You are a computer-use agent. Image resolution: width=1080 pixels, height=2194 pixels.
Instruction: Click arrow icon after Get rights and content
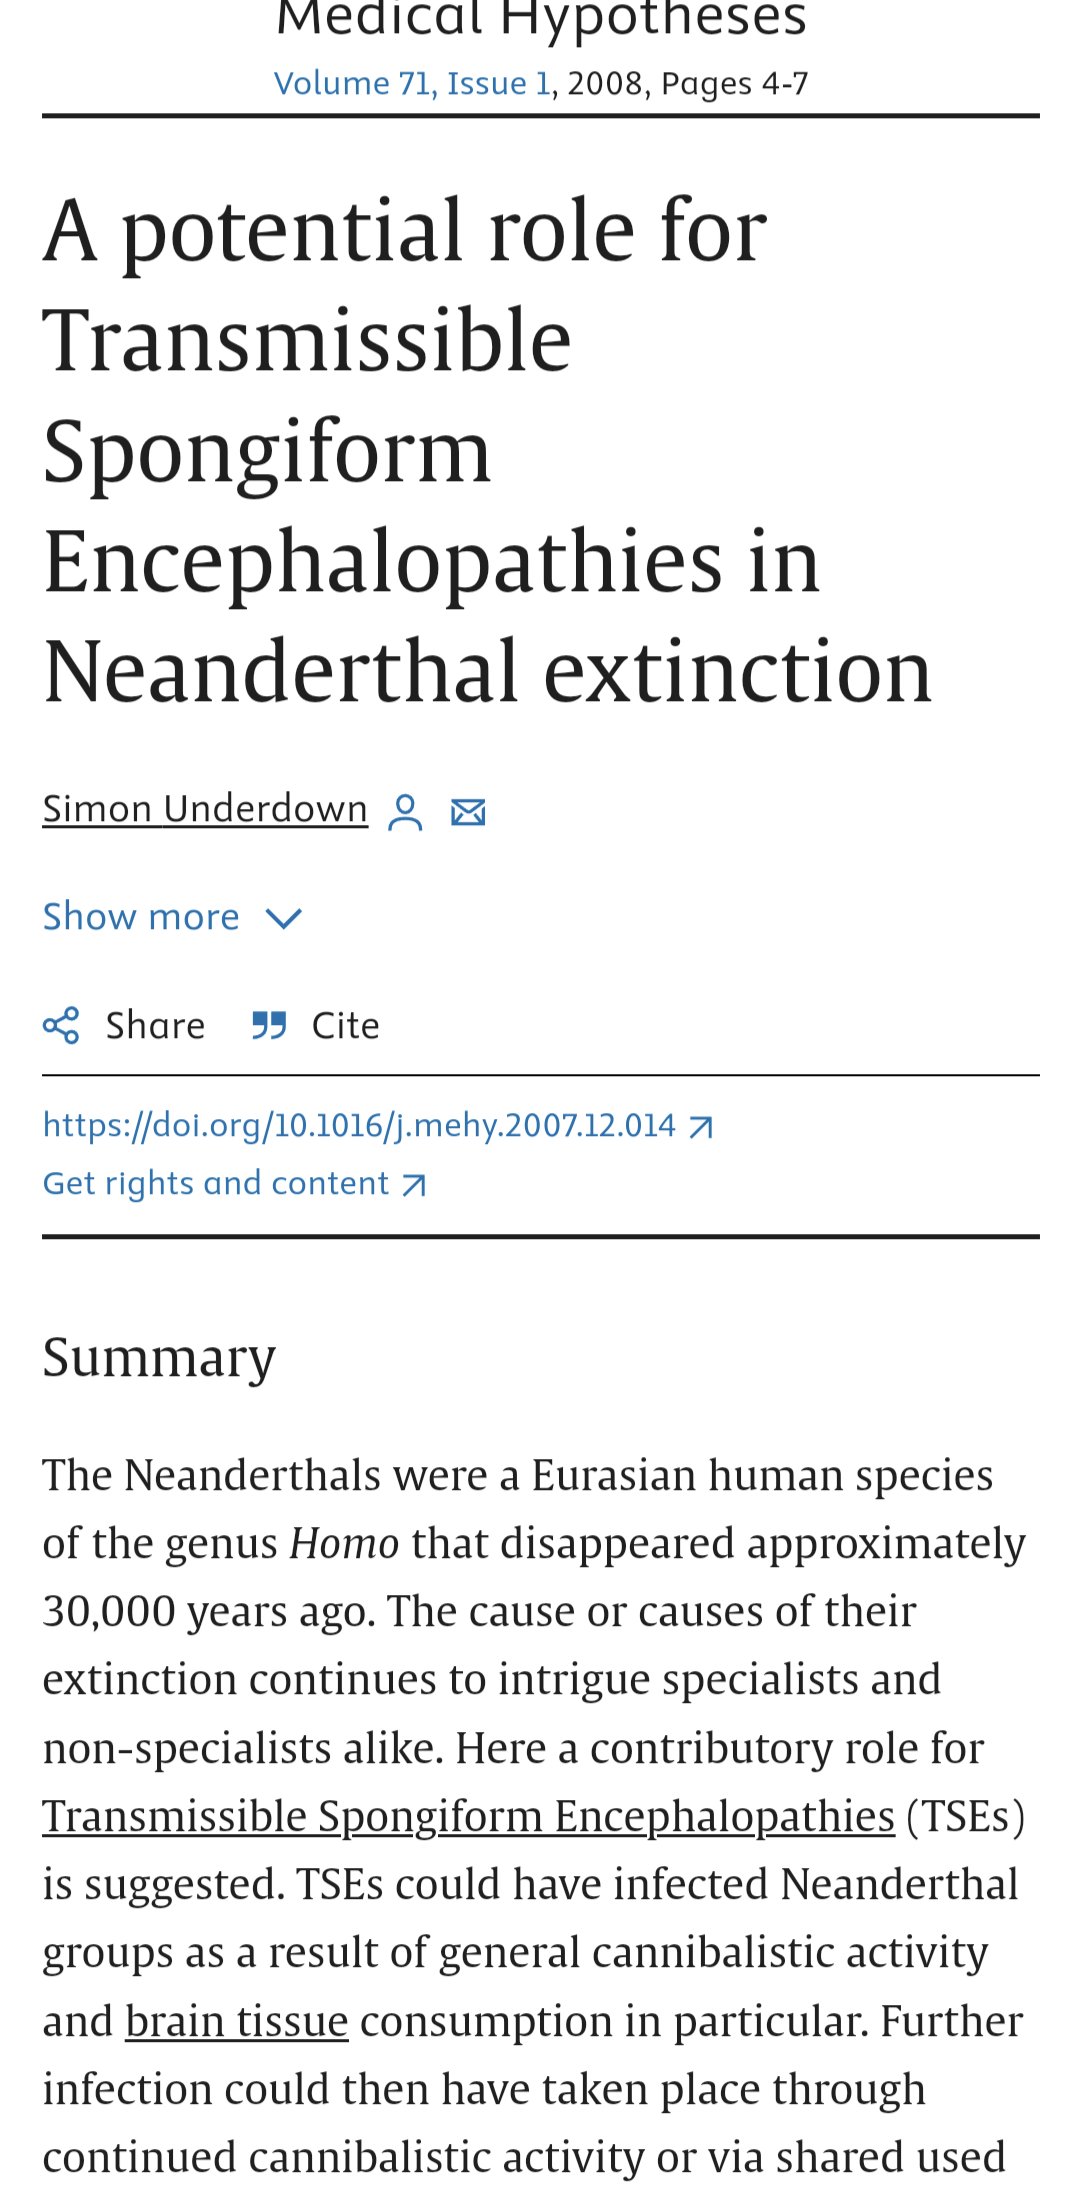pyautogui.click(x=414, y=1186)
